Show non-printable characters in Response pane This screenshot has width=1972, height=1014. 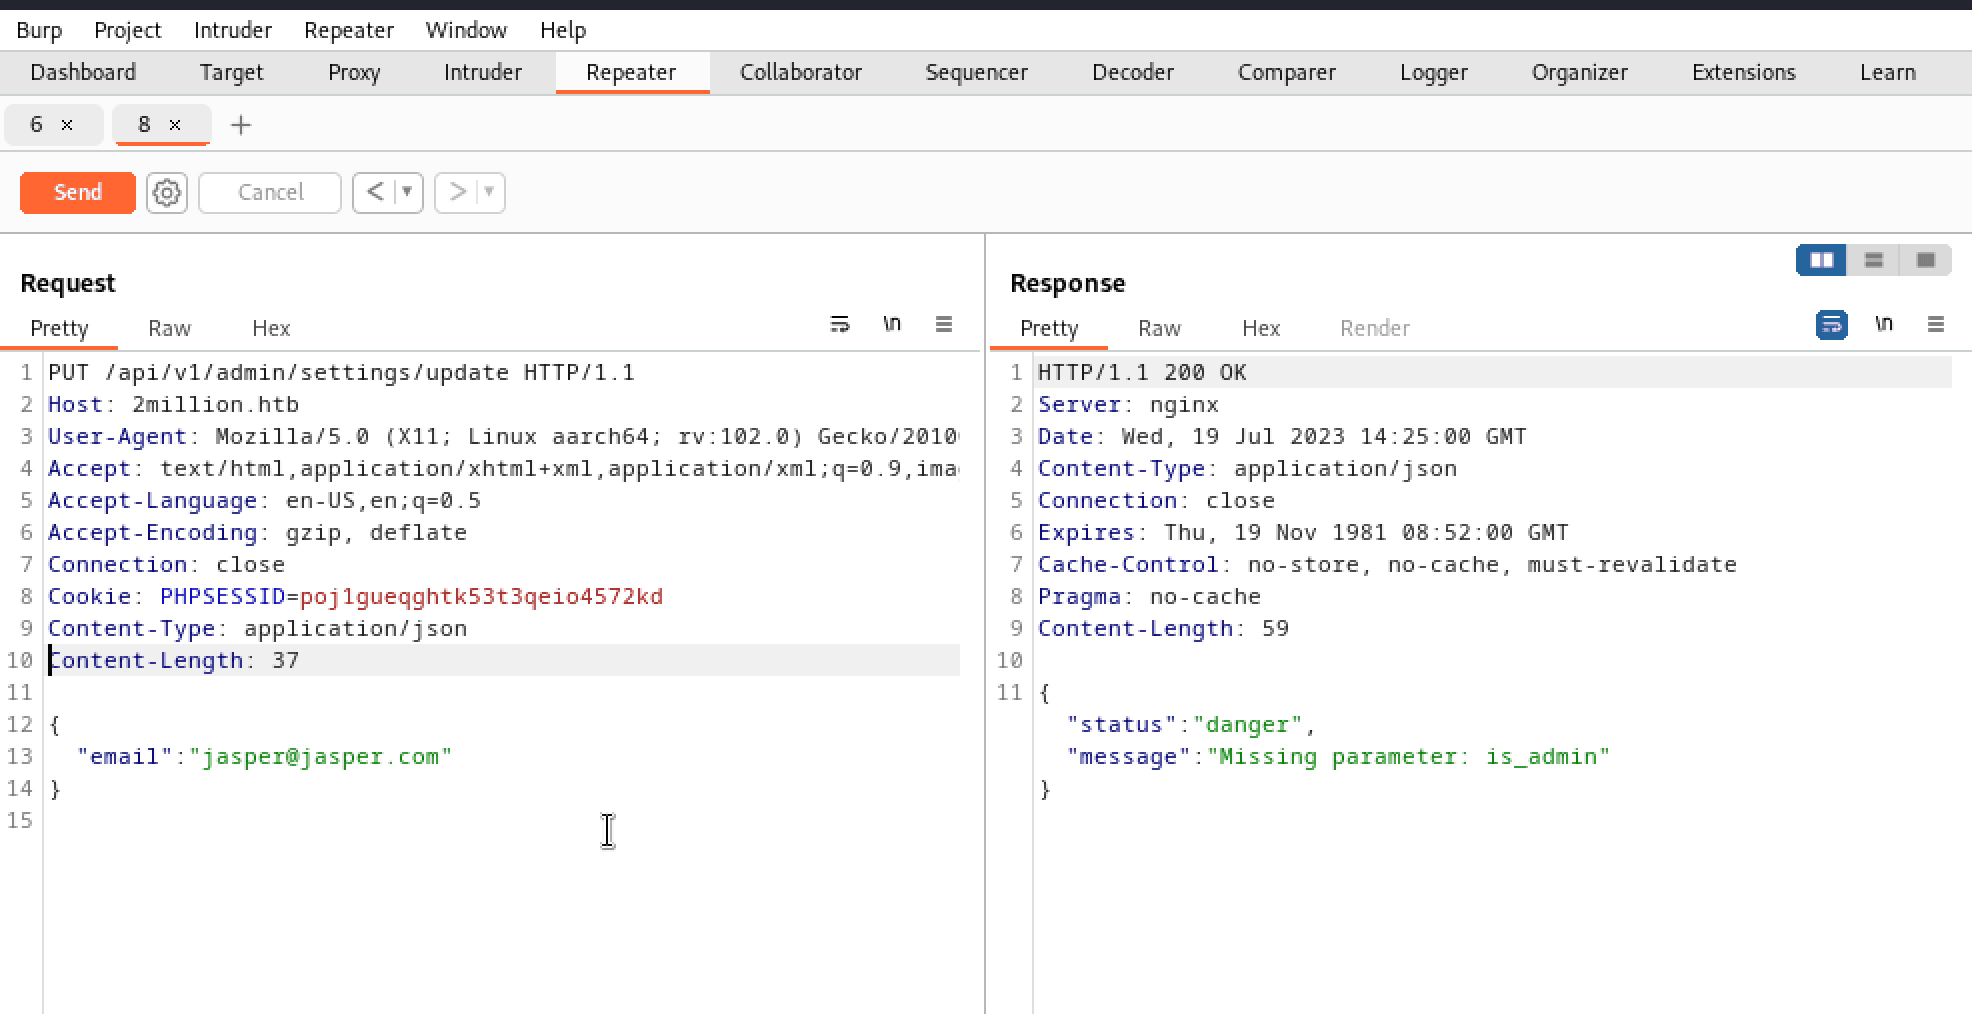pyautogui.click(x=1884, y=325)
